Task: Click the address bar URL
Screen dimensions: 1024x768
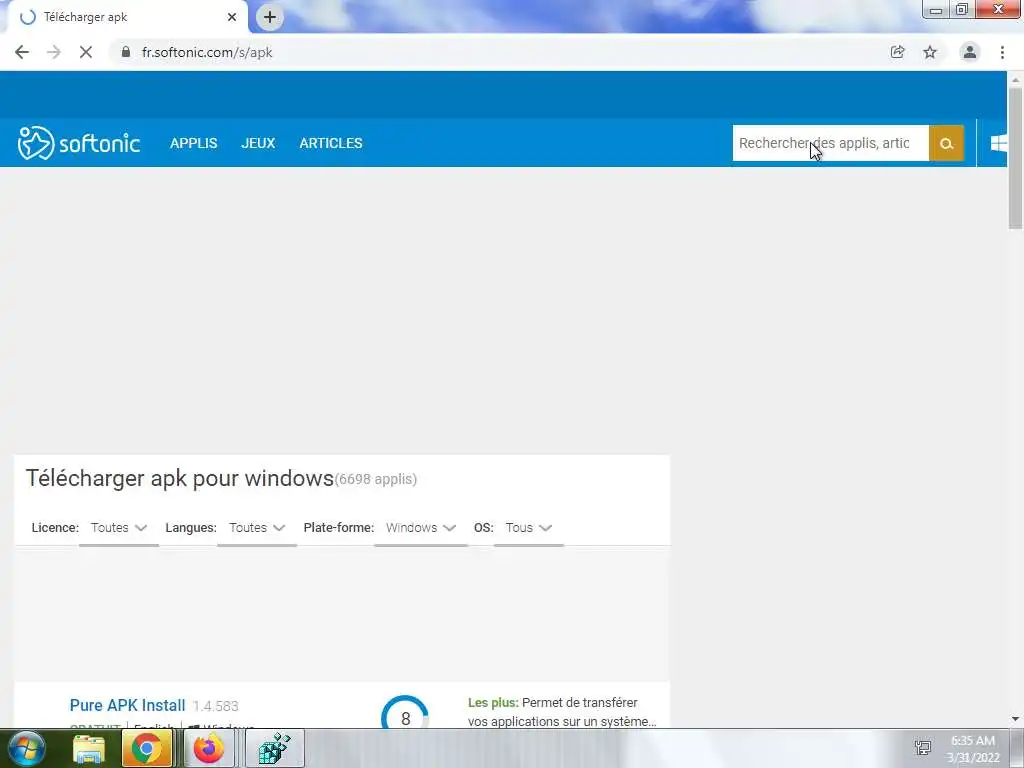Action: point(207,52)
